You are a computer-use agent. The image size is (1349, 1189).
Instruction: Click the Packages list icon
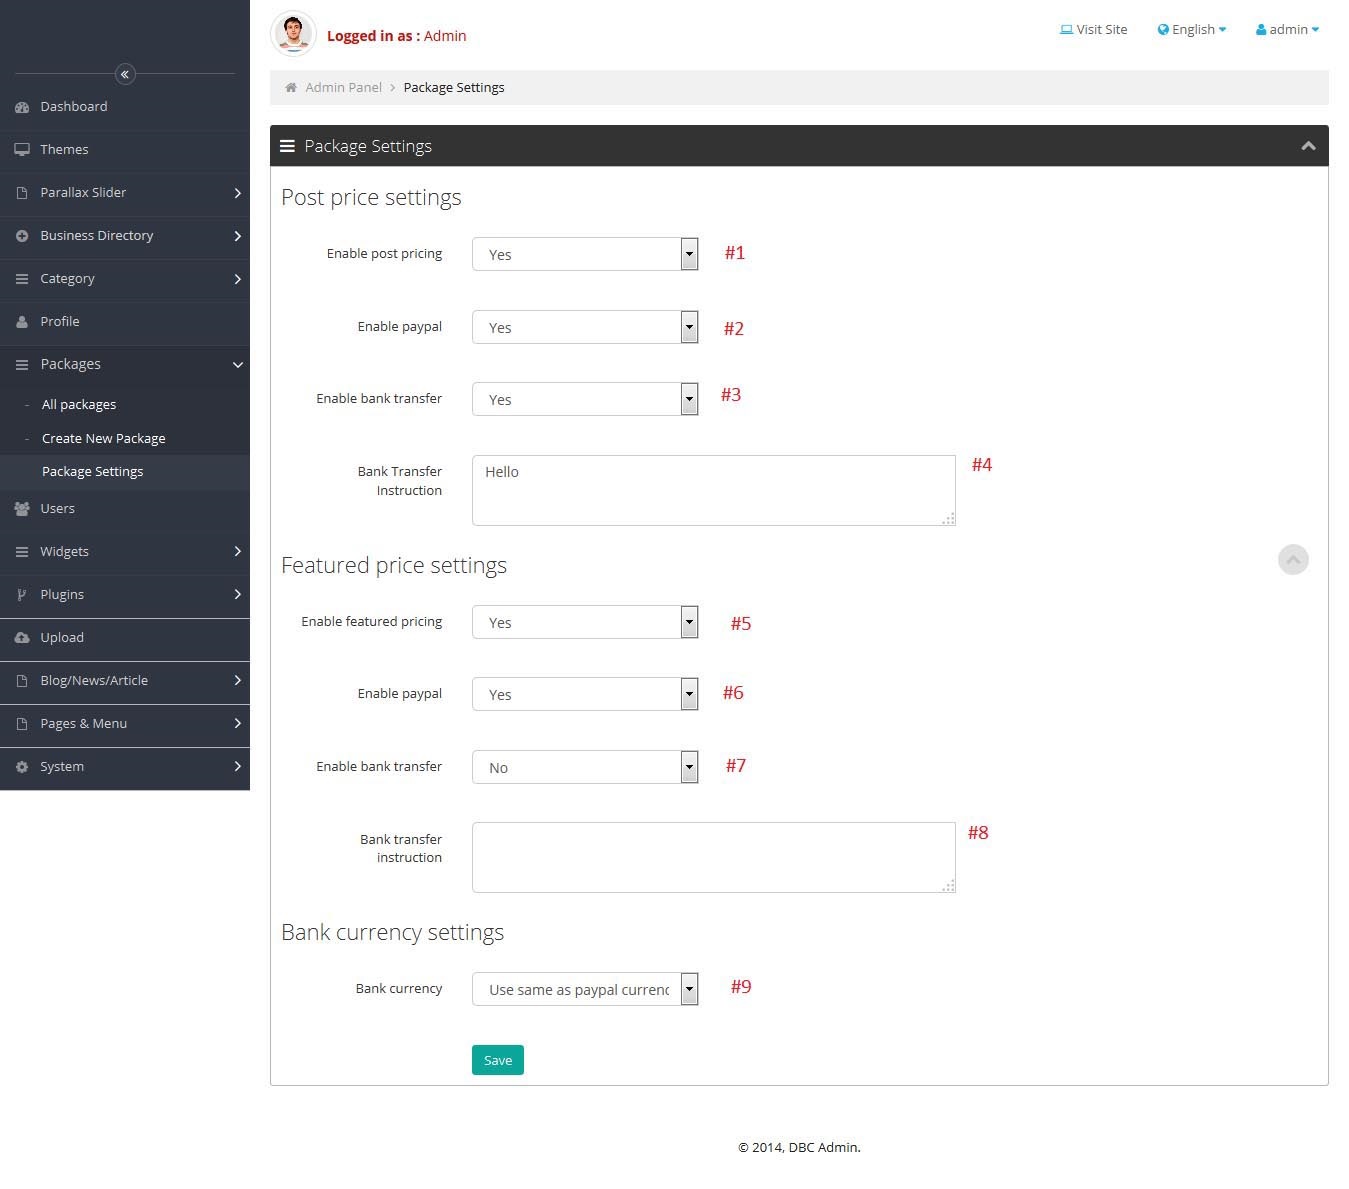pyautogui.click(x=22, y=365)
